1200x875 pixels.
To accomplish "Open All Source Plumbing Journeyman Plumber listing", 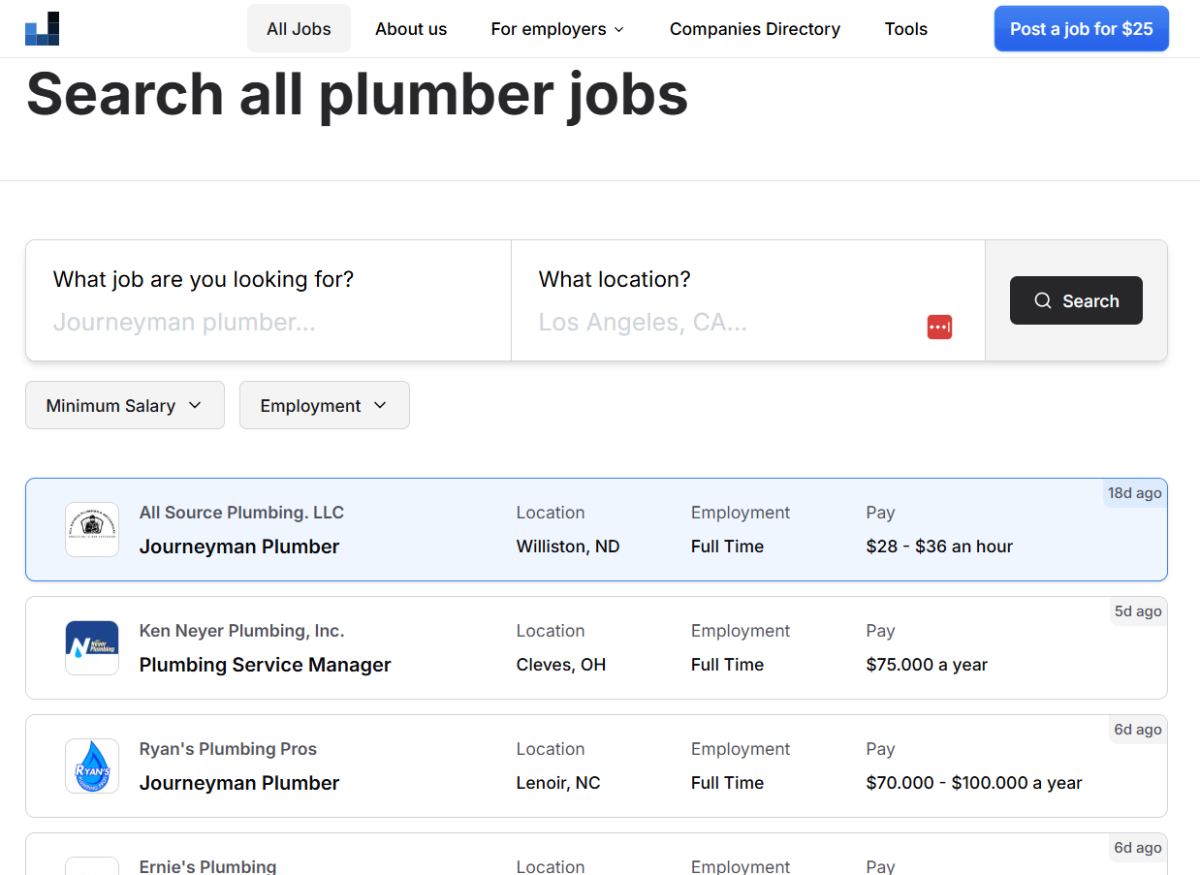I will click(x=596, y=530).
